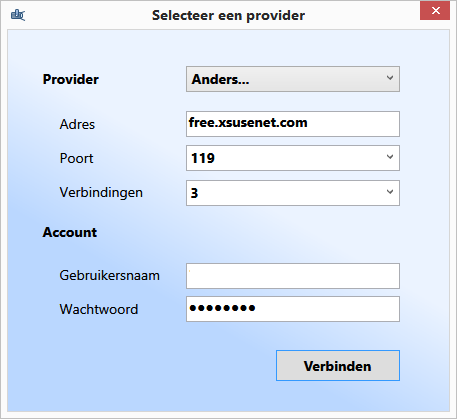Viewport: 457px width, 419px height.
Task: Expand the Provider dropdown arrow
Action: pos(390,78)
